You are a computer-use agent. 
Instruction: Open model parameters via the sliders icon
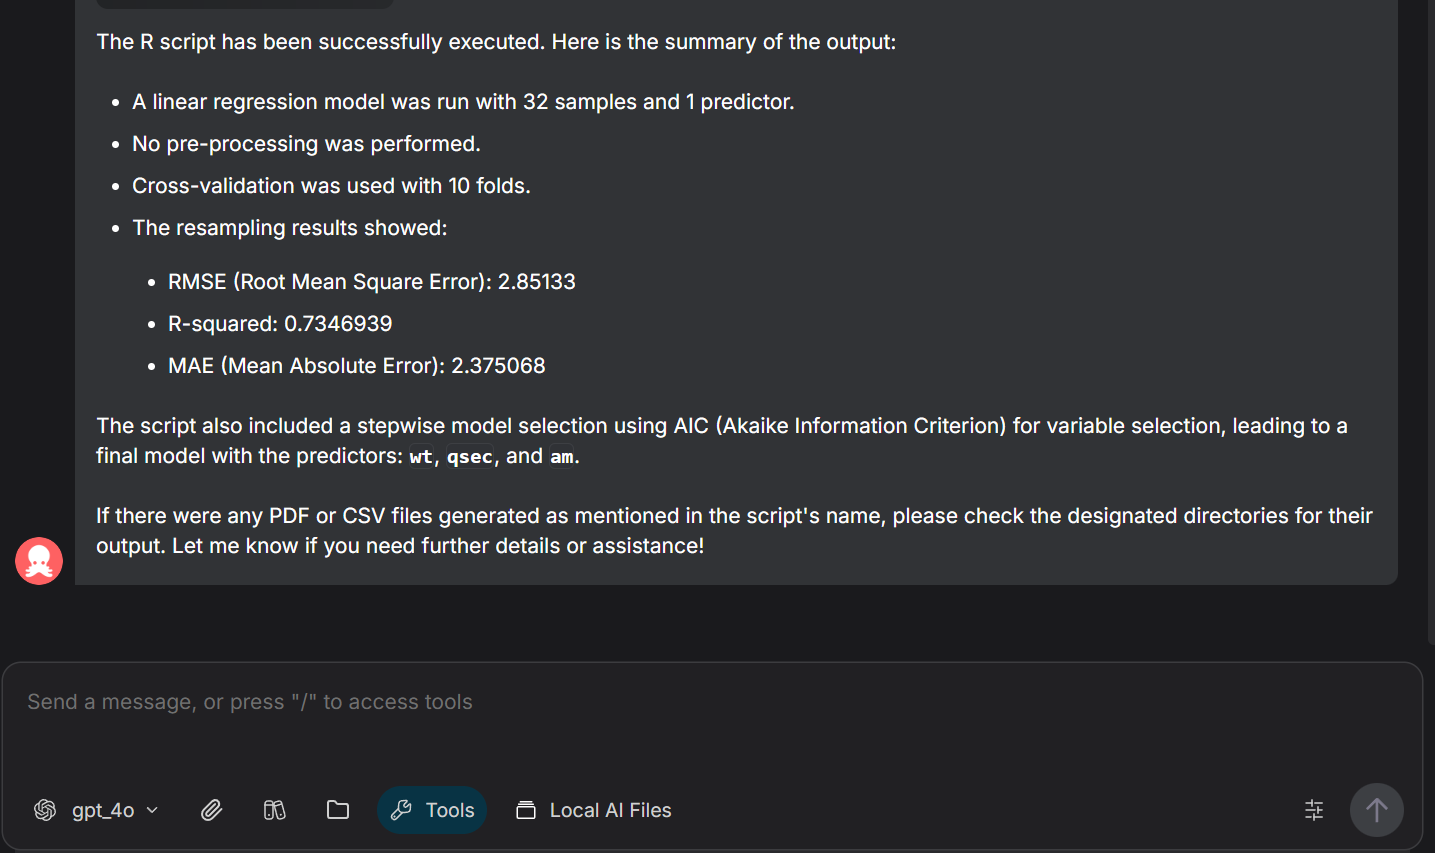[x=1313, y=810]
